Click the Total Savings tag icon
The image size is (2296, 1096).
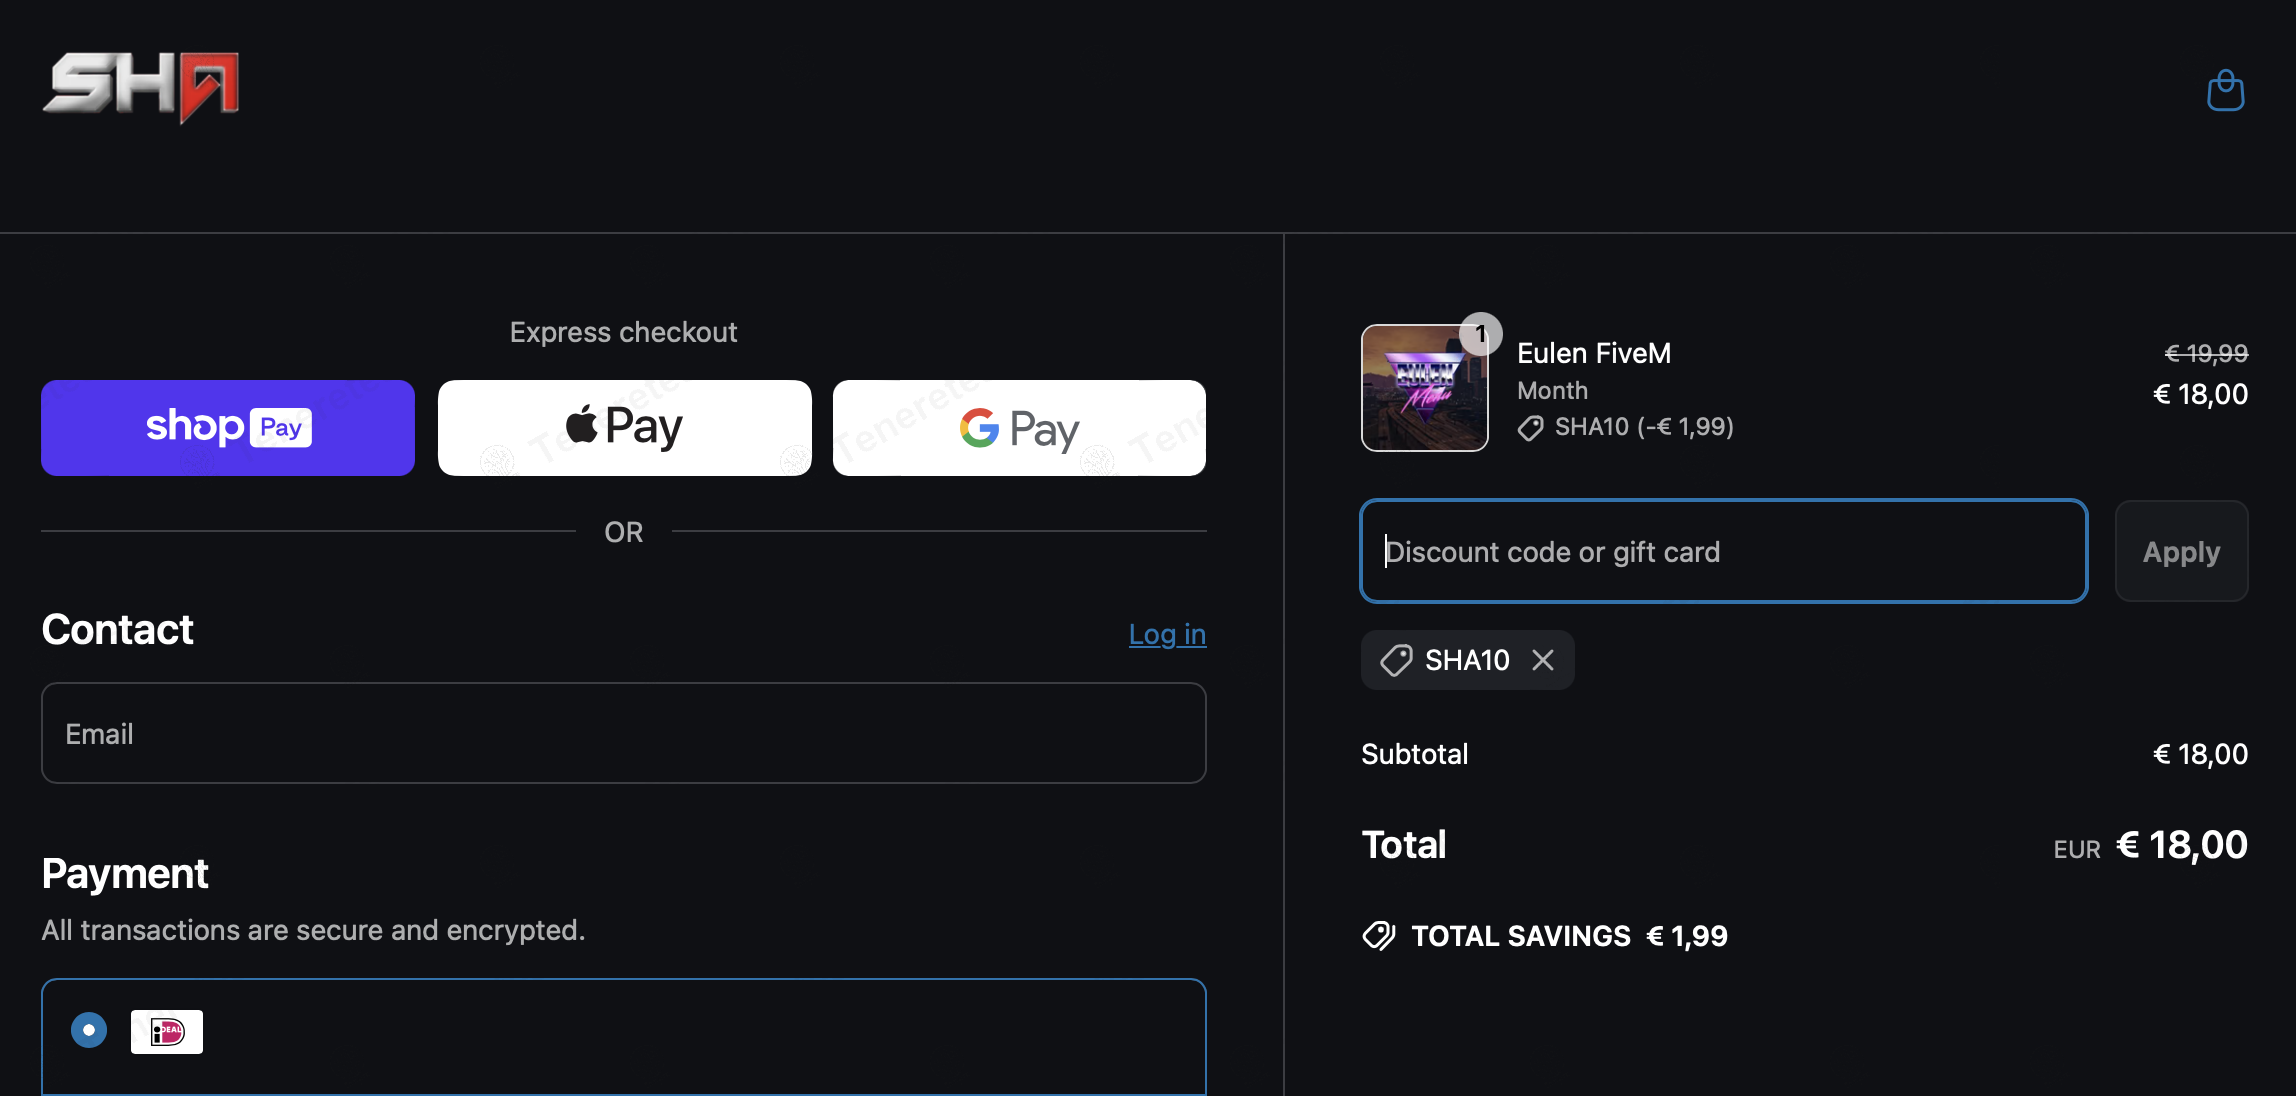(x=1379, y=936)
